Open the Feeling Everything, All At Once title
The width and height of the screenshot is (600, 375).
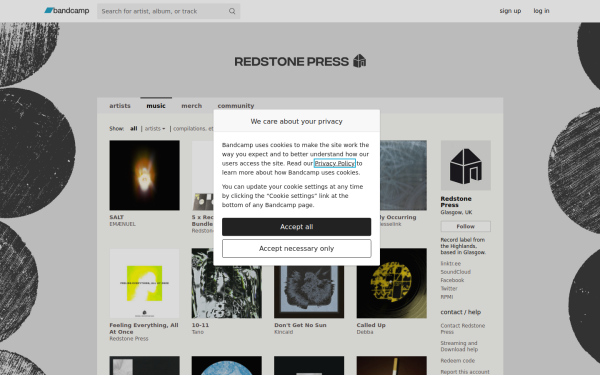(x=144, y=328)
